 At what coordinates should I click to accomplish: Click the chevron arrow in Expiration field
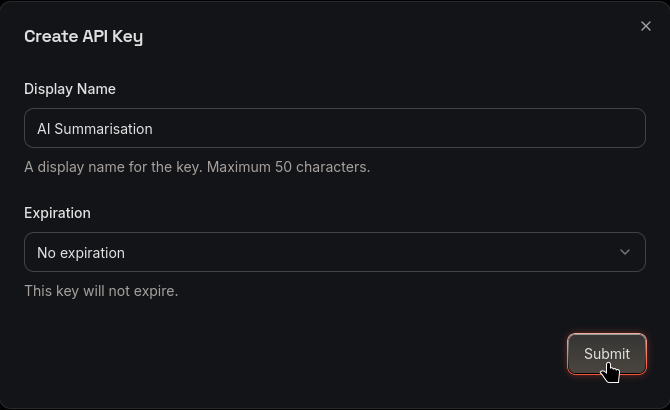tap(625, 252)
